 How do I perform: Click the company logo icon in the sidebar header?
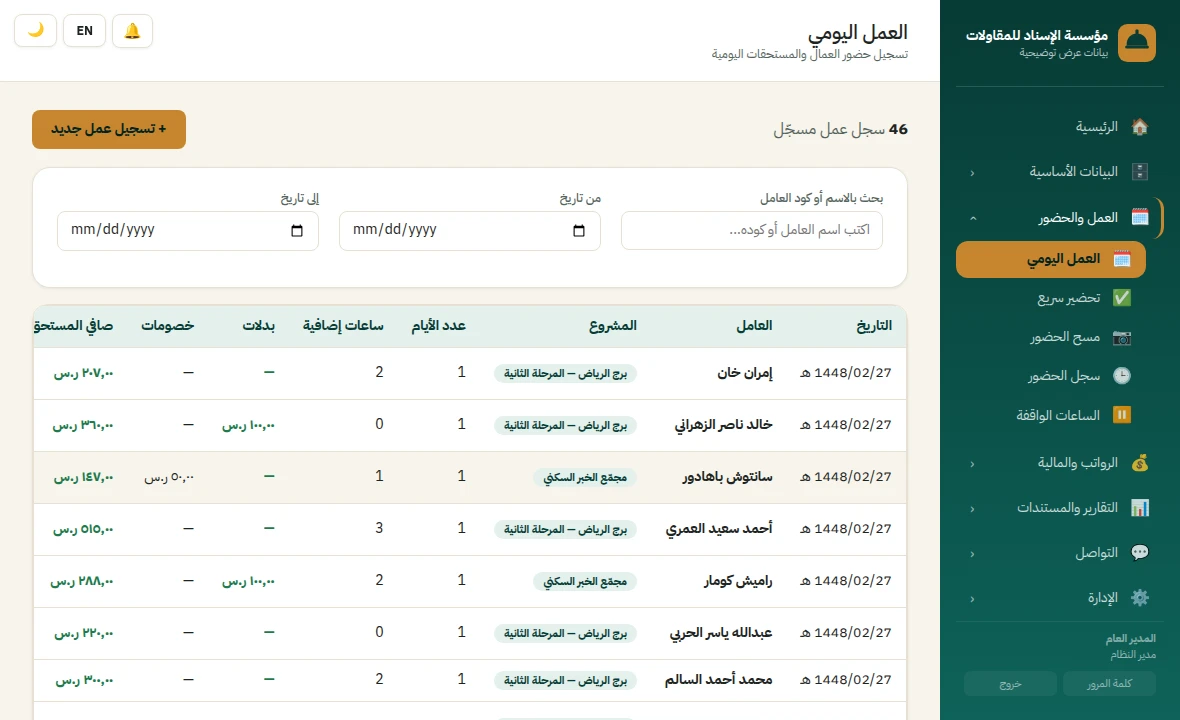click(1136, 43)
